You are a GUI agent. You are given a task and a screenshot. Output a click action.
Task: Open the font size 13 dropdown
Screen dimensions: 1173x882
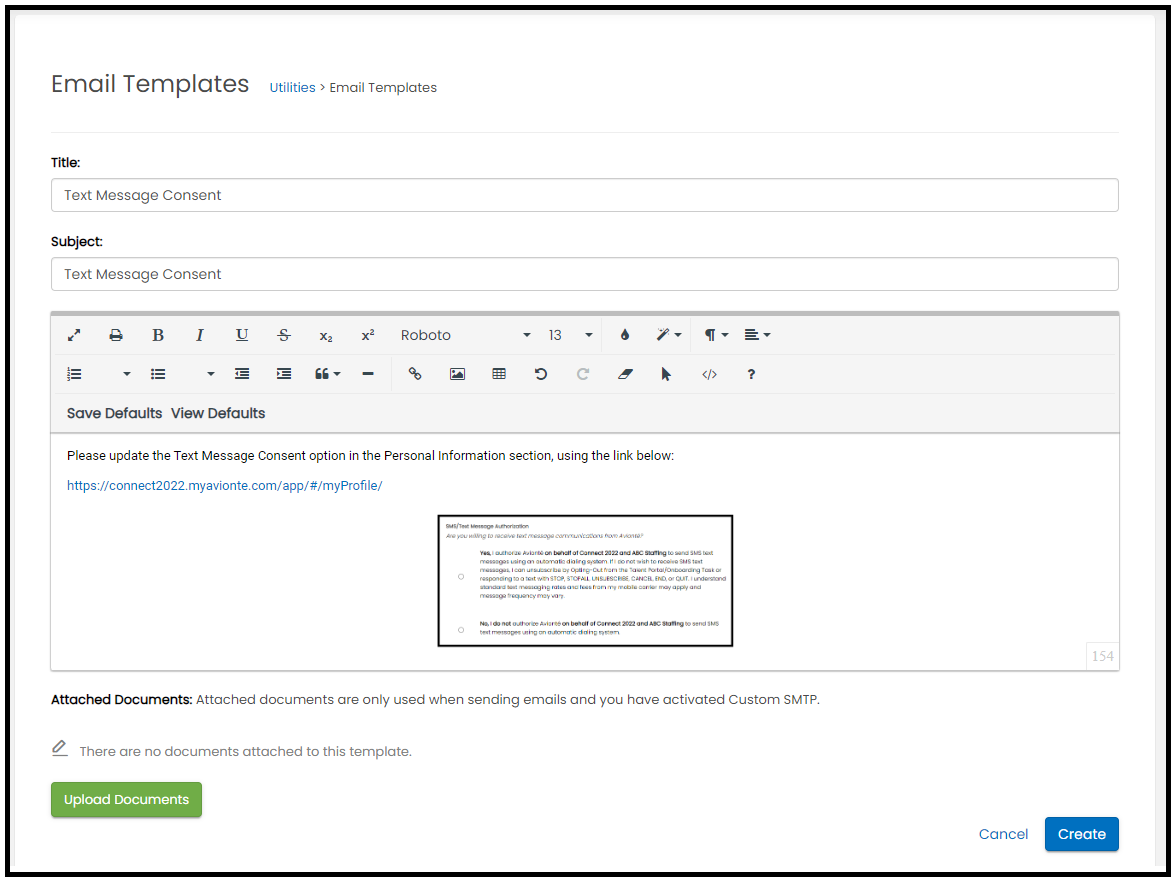[567, 335]
